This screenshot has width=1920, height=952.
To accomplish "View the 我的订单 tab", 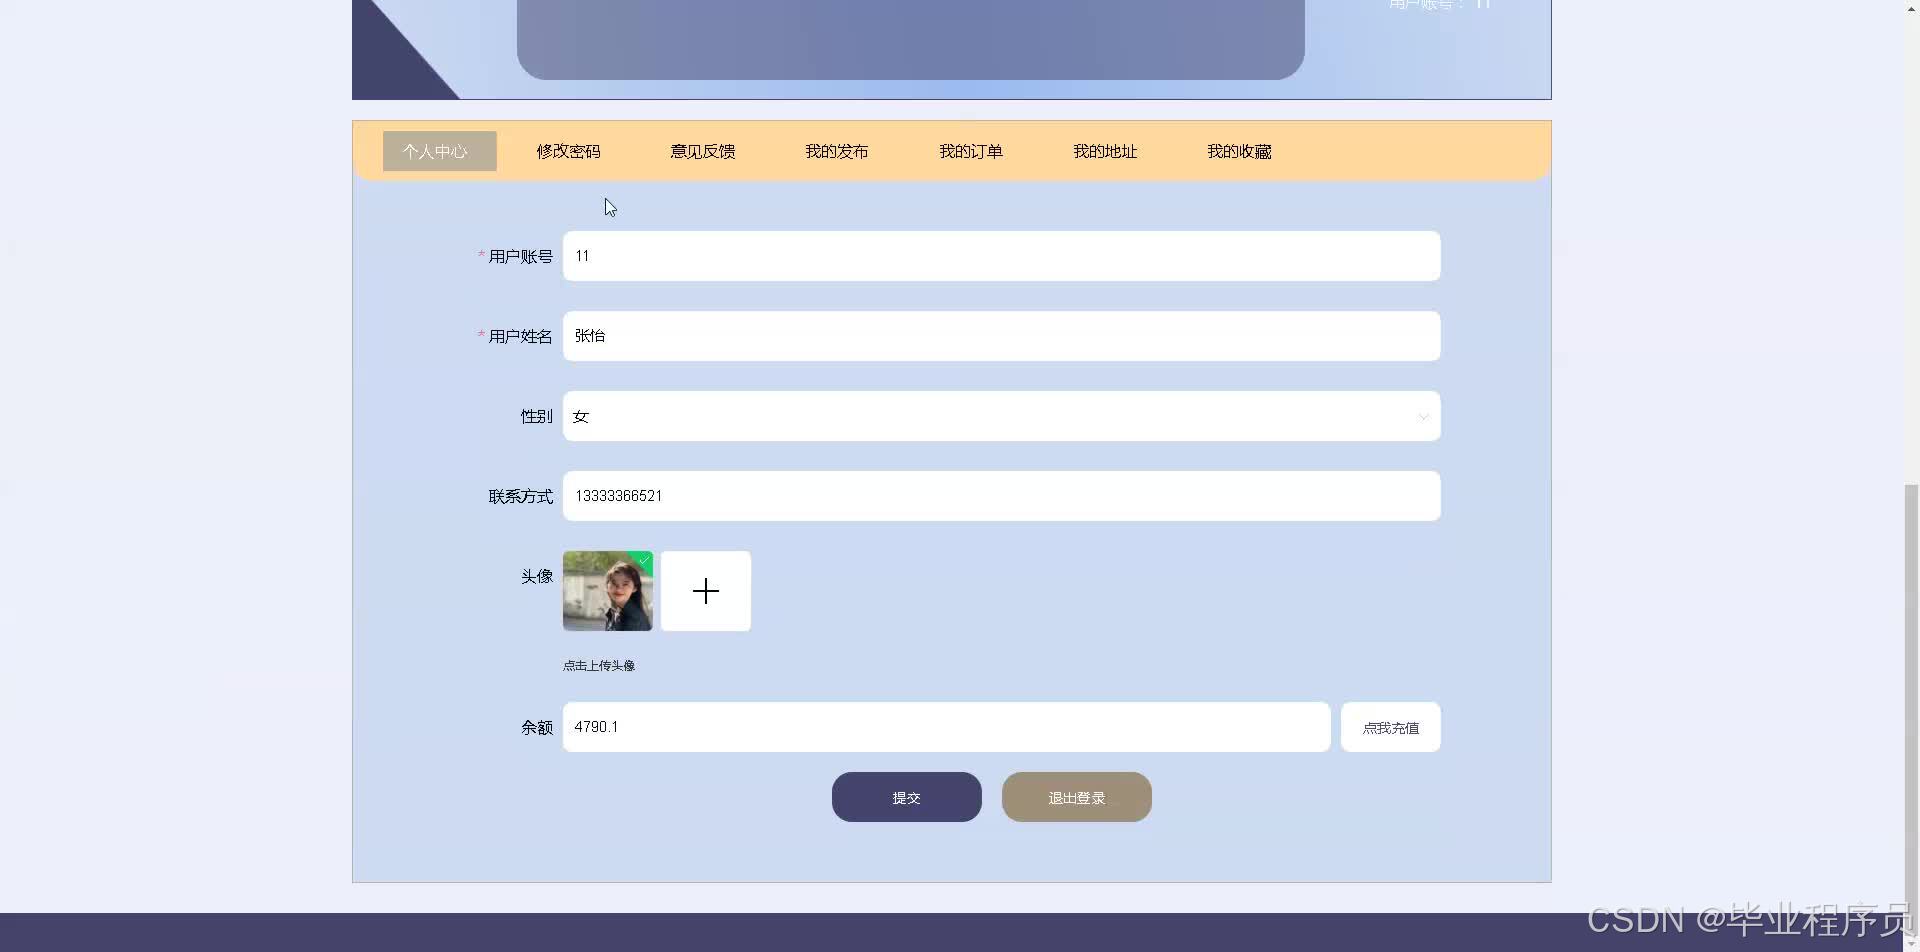I will point(970,151).
